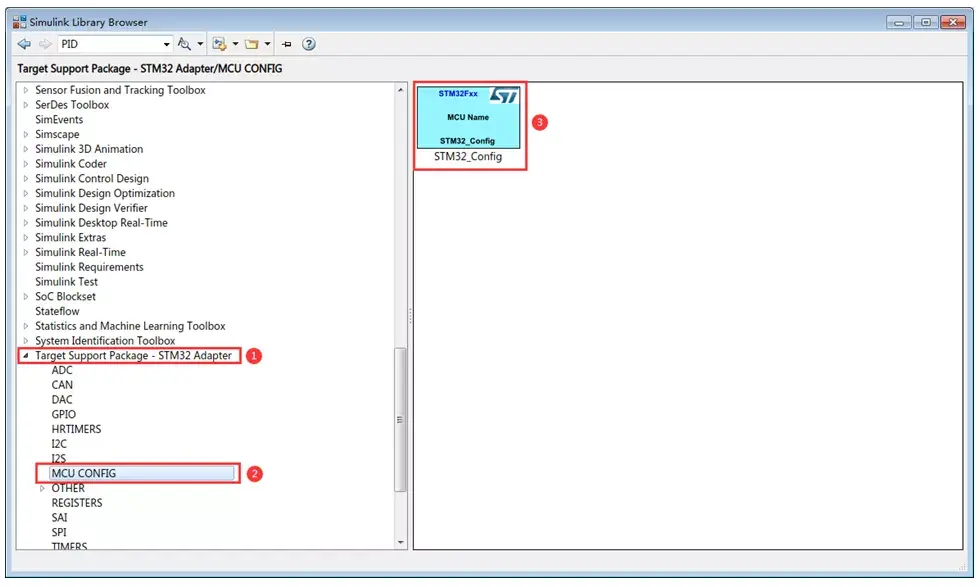Open the SAI sublibrary

(59, 518)
